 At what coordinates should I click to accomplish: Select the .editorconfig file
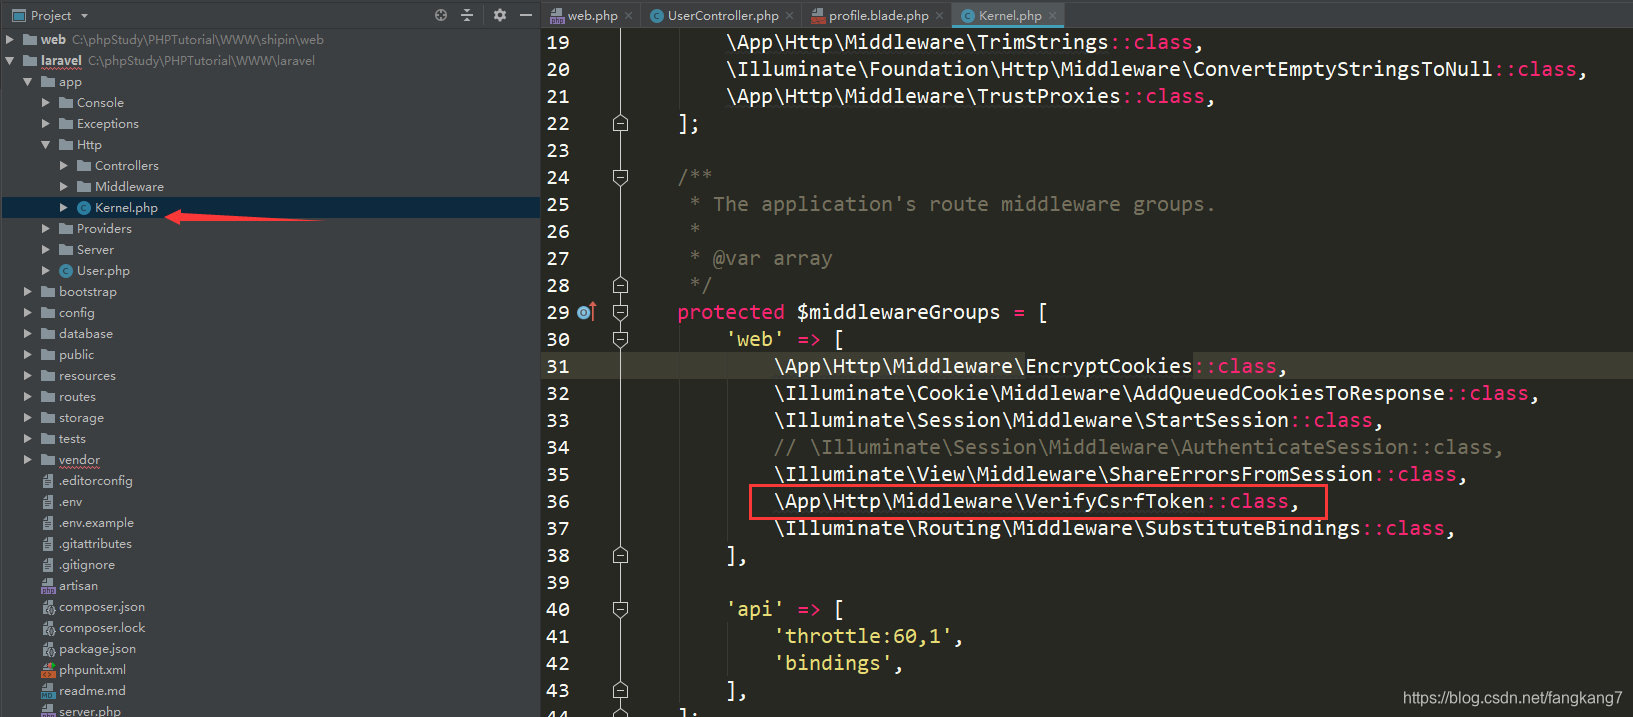pos(95,481)
